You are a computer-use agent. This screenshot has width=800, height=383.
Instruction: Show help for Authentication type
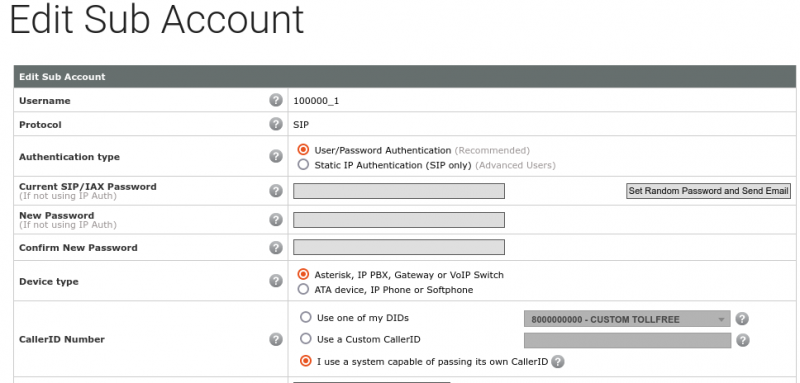(276, 157)
